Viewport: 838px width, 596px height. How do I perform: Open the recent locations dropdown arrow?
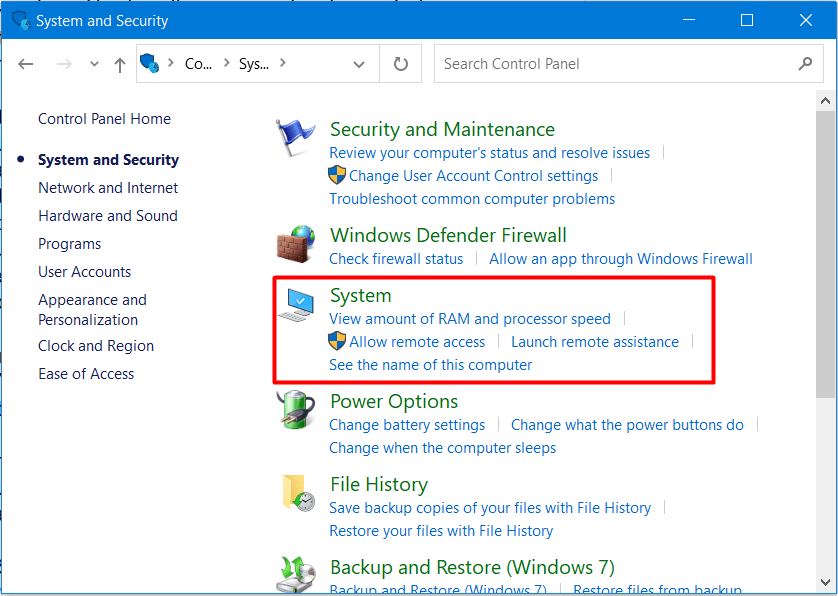pos(94,64)
